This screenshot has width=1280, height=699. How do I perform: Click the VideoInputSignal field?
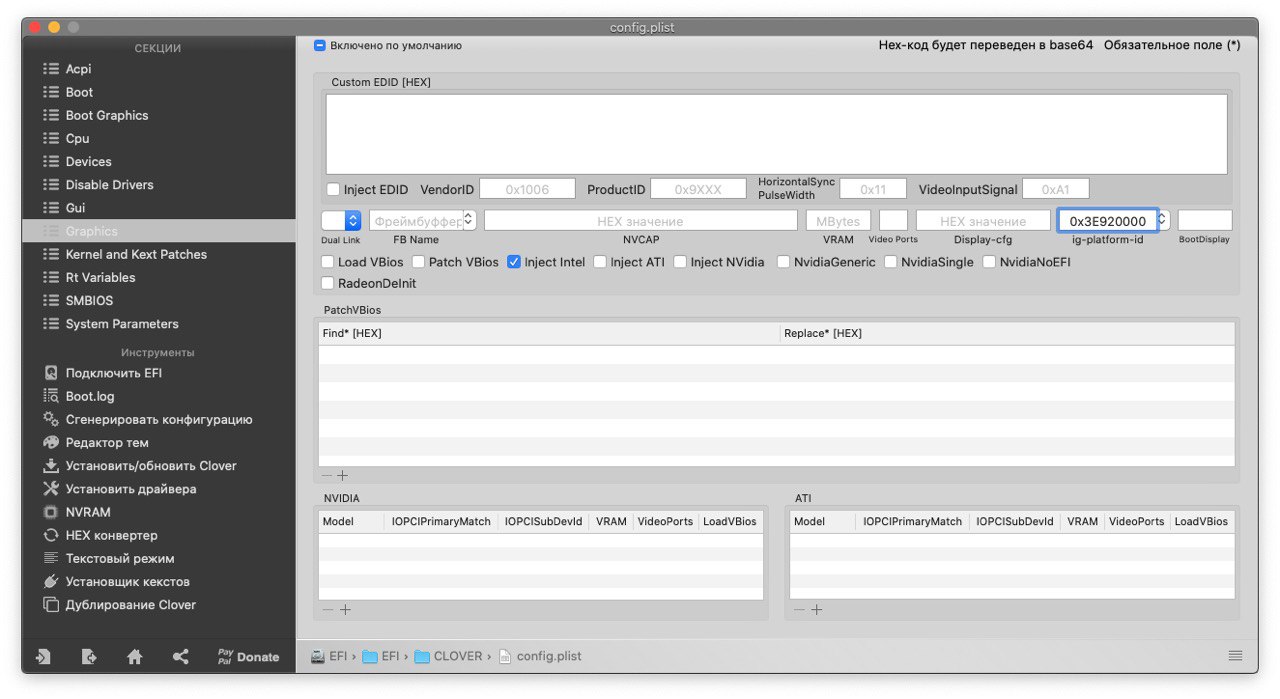(x=1055, y=189)
